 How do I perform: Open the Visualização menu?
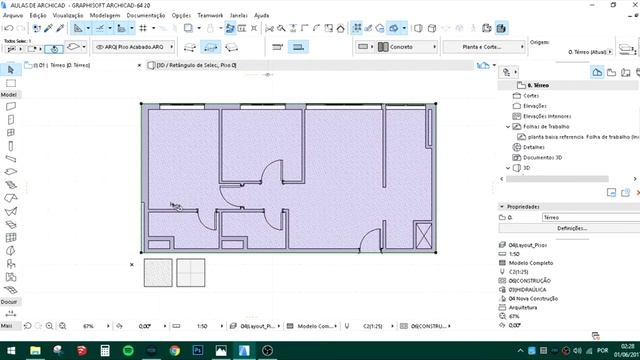tap(68, 16)
